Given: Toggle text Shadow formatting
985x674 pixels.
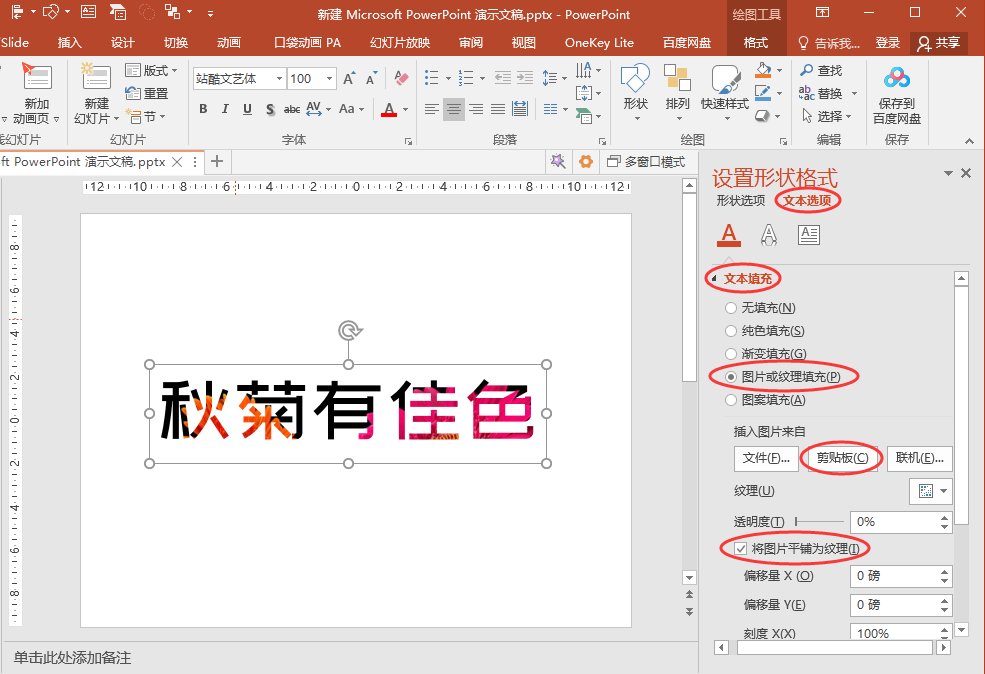Looking at the screenshot, I should pyautogui.click(x=270, y=109).
